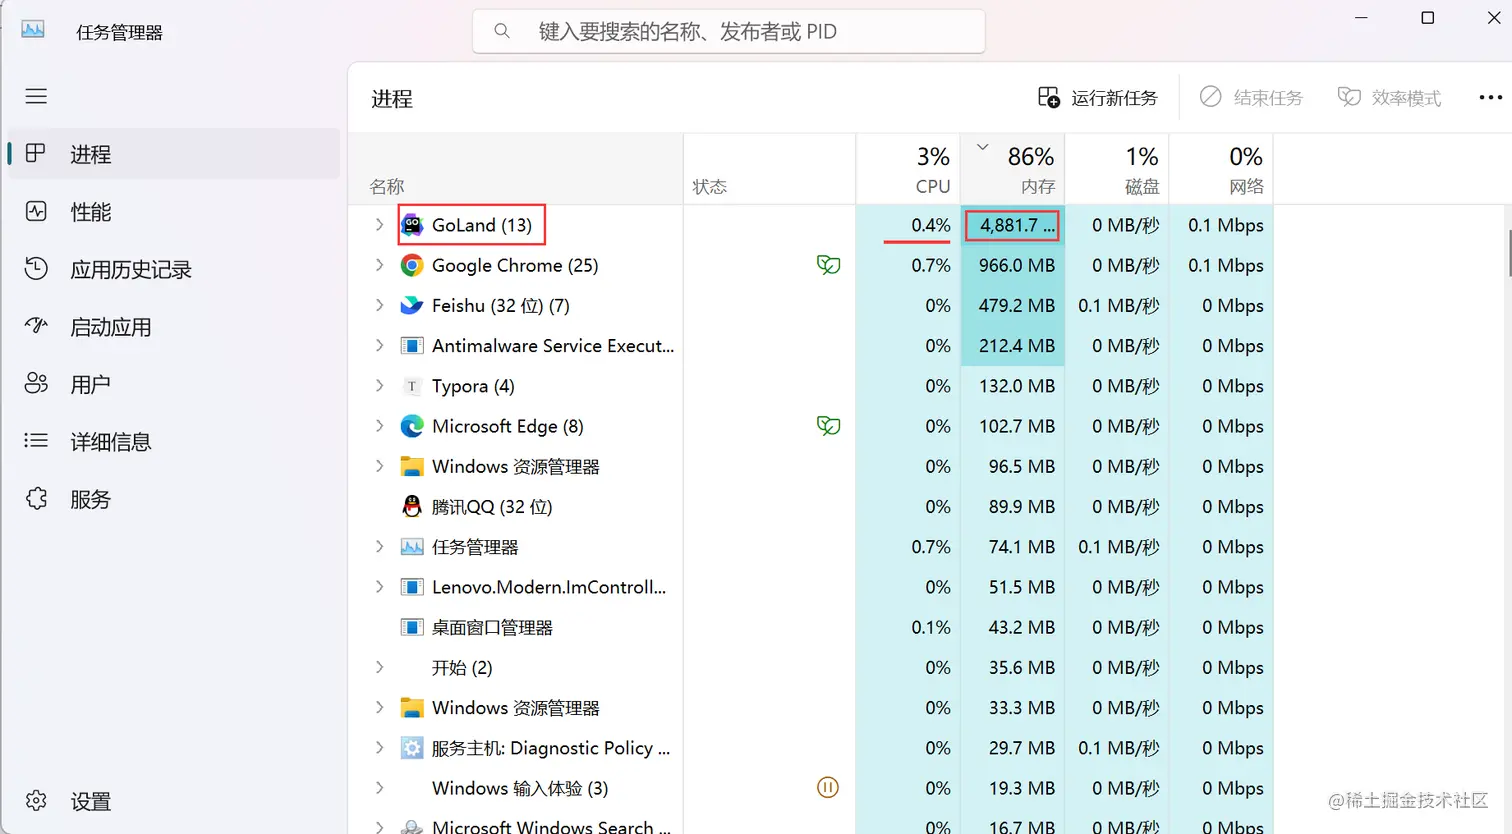Switch to the 用户 tab
The width and height of the screenshot is (1512, 834).
(x=174, y=384)
